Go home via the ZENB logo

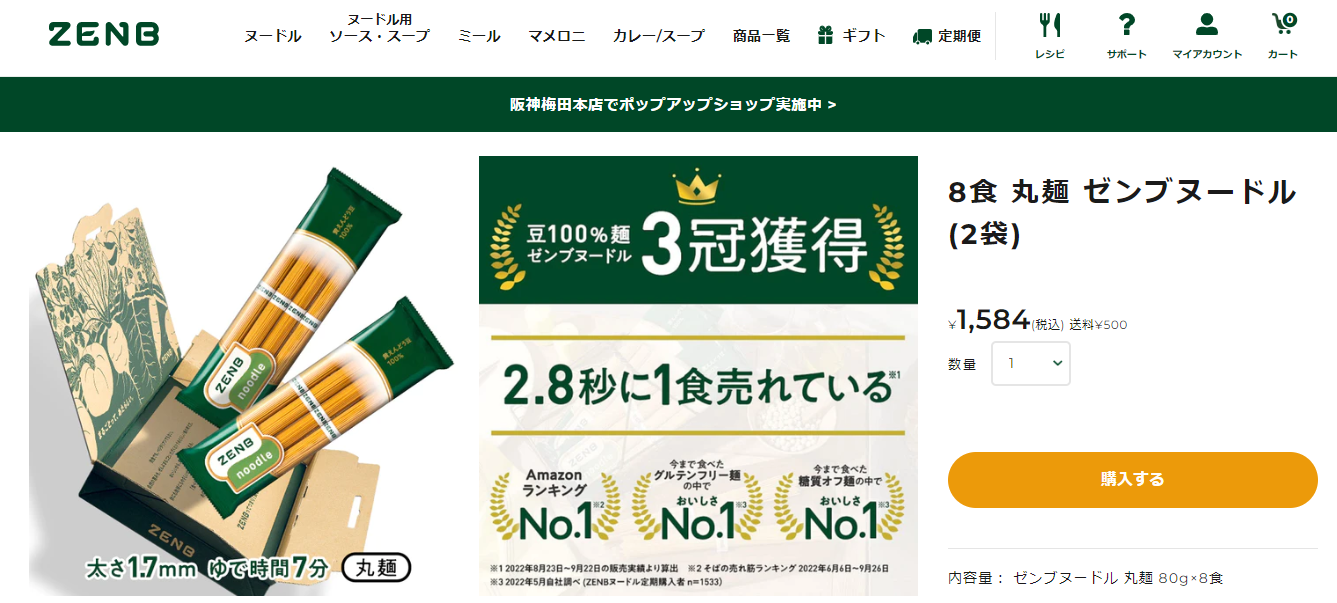[x=104, y=35]
